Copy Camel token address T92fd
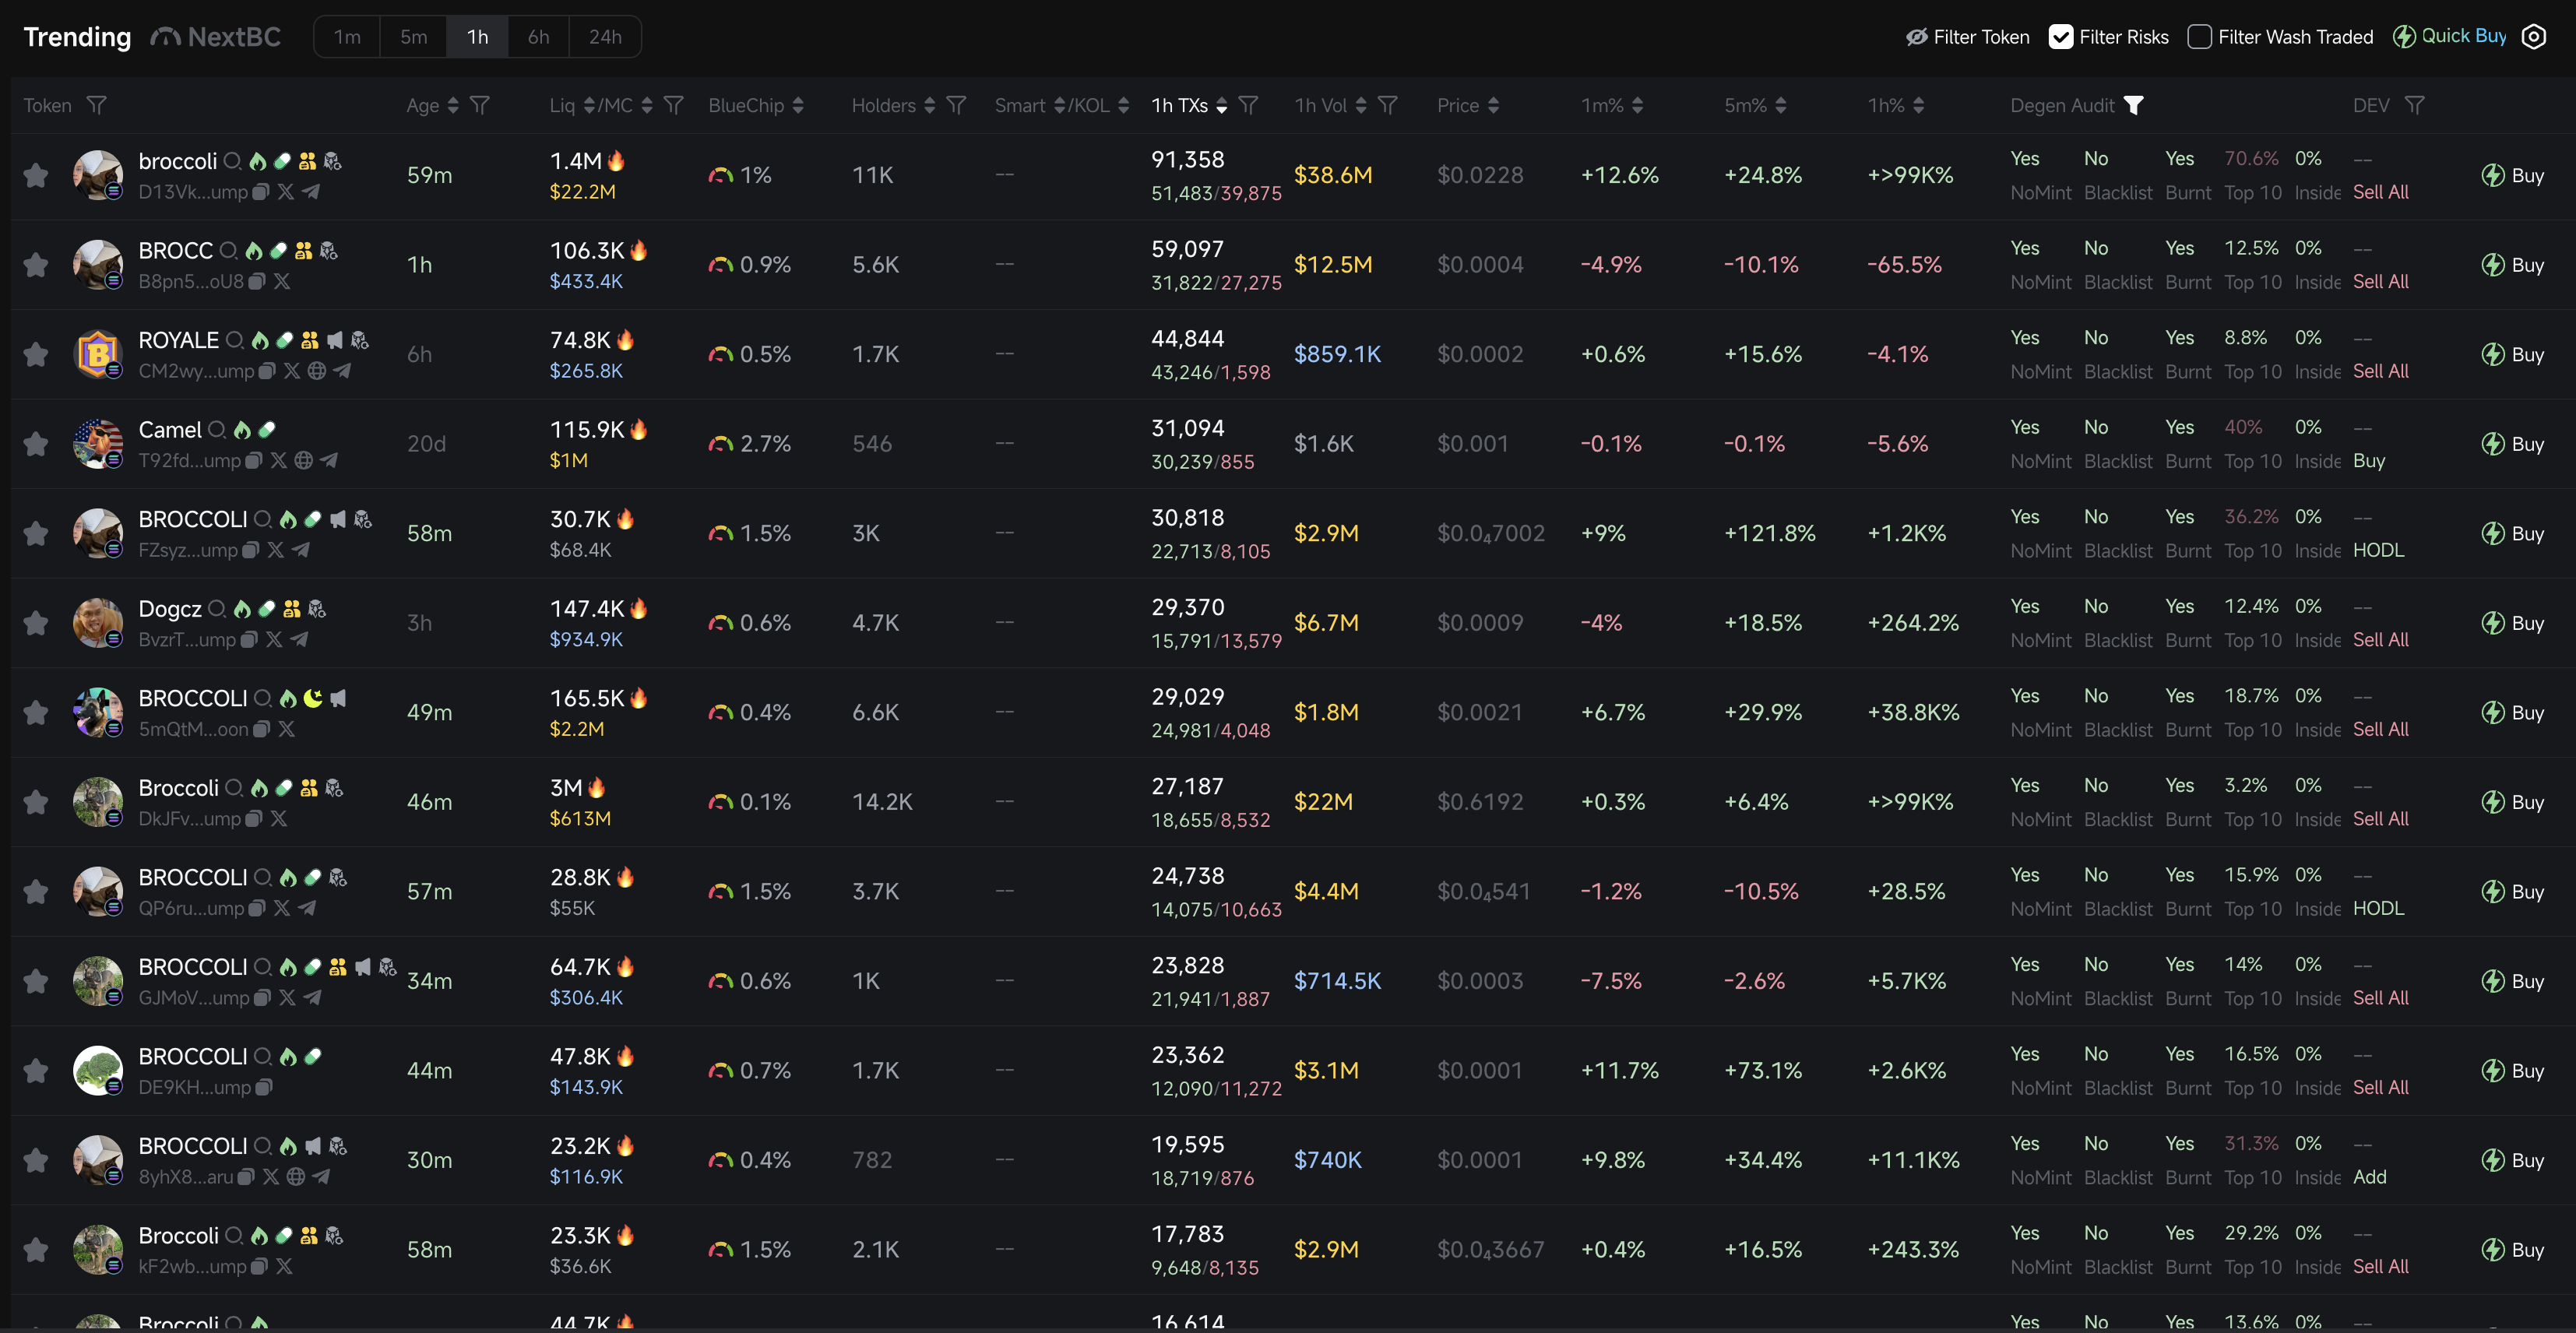 point(254,460)
